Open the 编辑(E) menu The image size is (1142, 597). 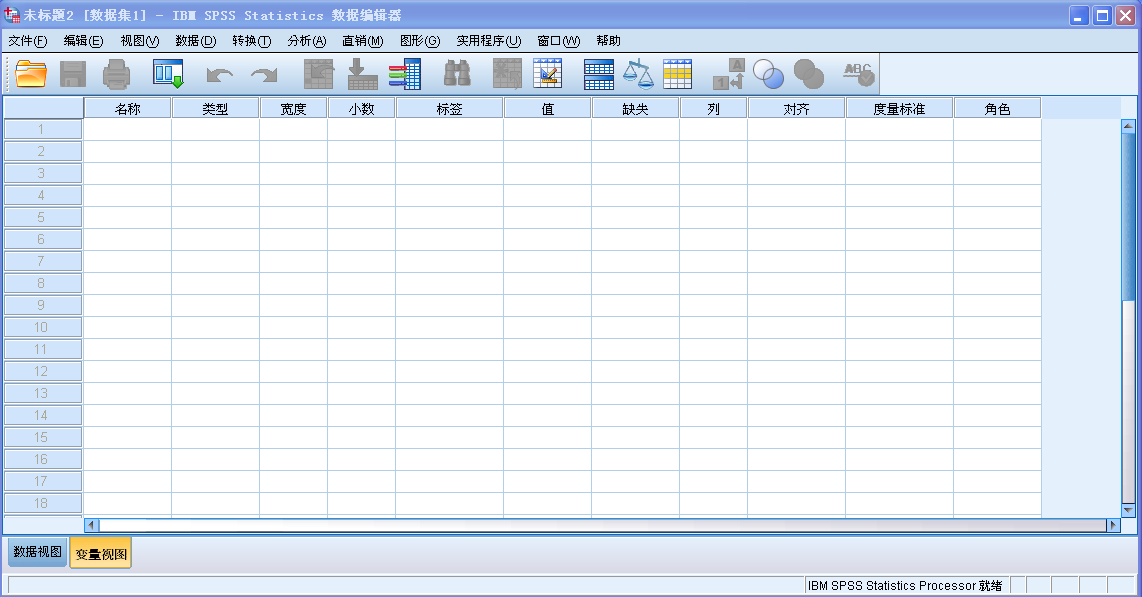pyautogui.click(x=83, y=41)
